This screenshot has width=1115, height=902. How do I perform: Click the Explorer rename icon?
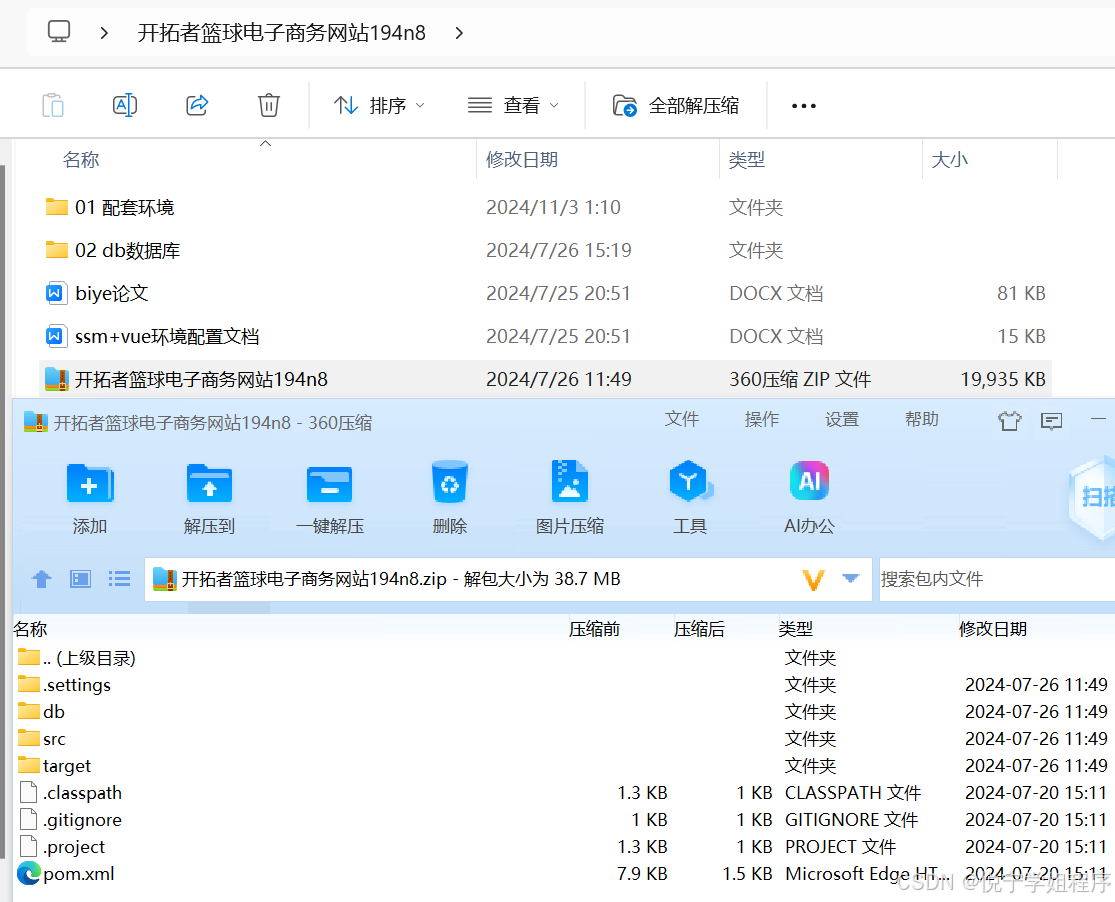[x=125, y=105]
